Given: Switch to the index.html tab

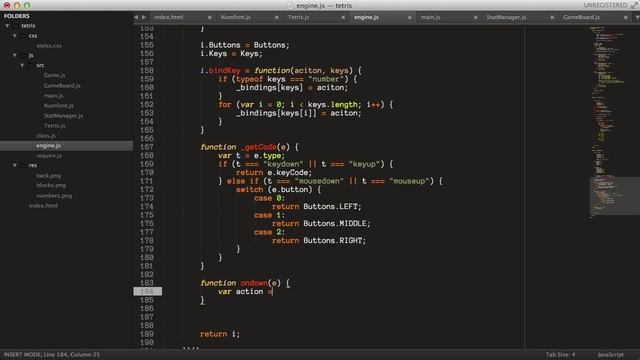Looking at the screenshot, I should tap(169, 17).
